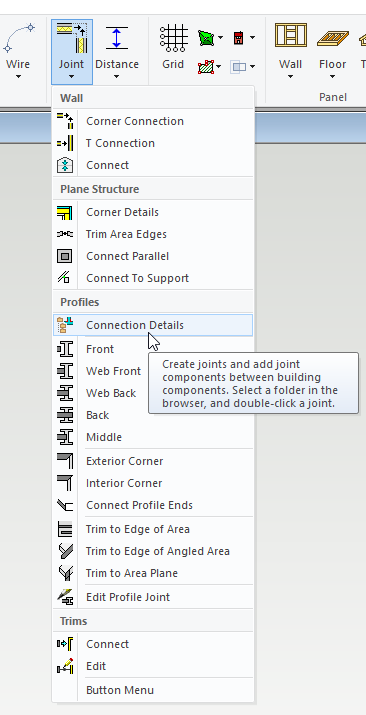Click the Trim to Area Plane icon

(x=65, y=573)
